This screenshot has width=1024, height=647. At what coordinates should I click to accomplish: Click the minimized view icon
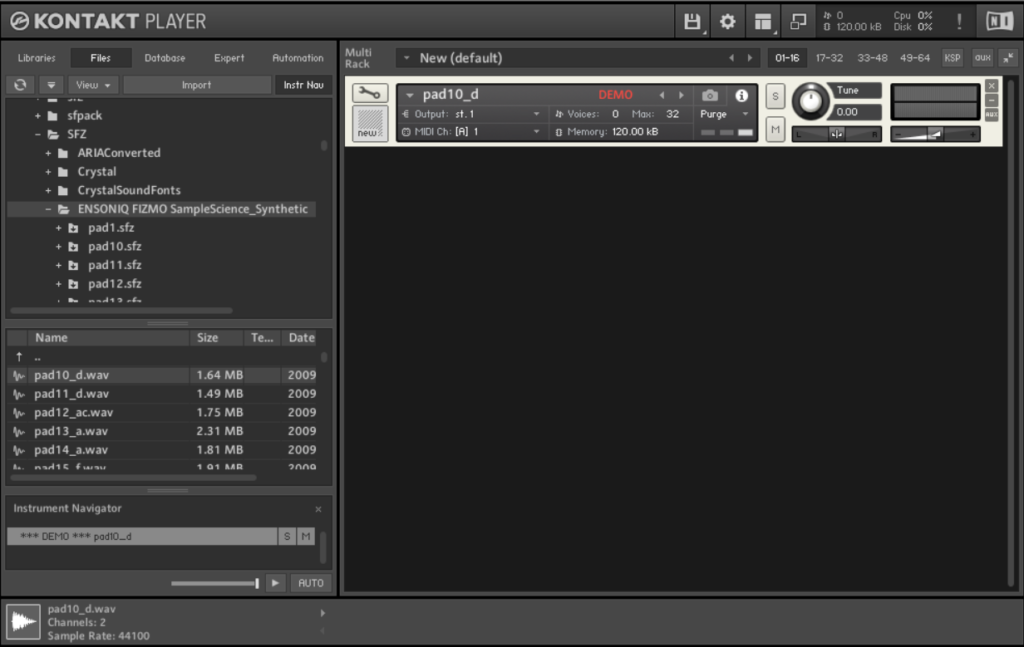point(798,22)
